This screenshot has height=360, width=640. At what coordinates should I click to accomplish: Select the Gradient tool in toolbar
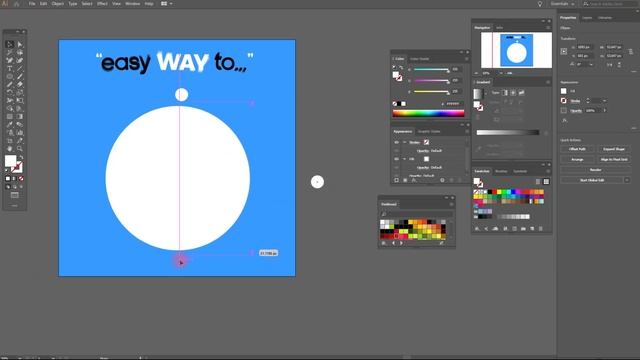tap(20, 117)
